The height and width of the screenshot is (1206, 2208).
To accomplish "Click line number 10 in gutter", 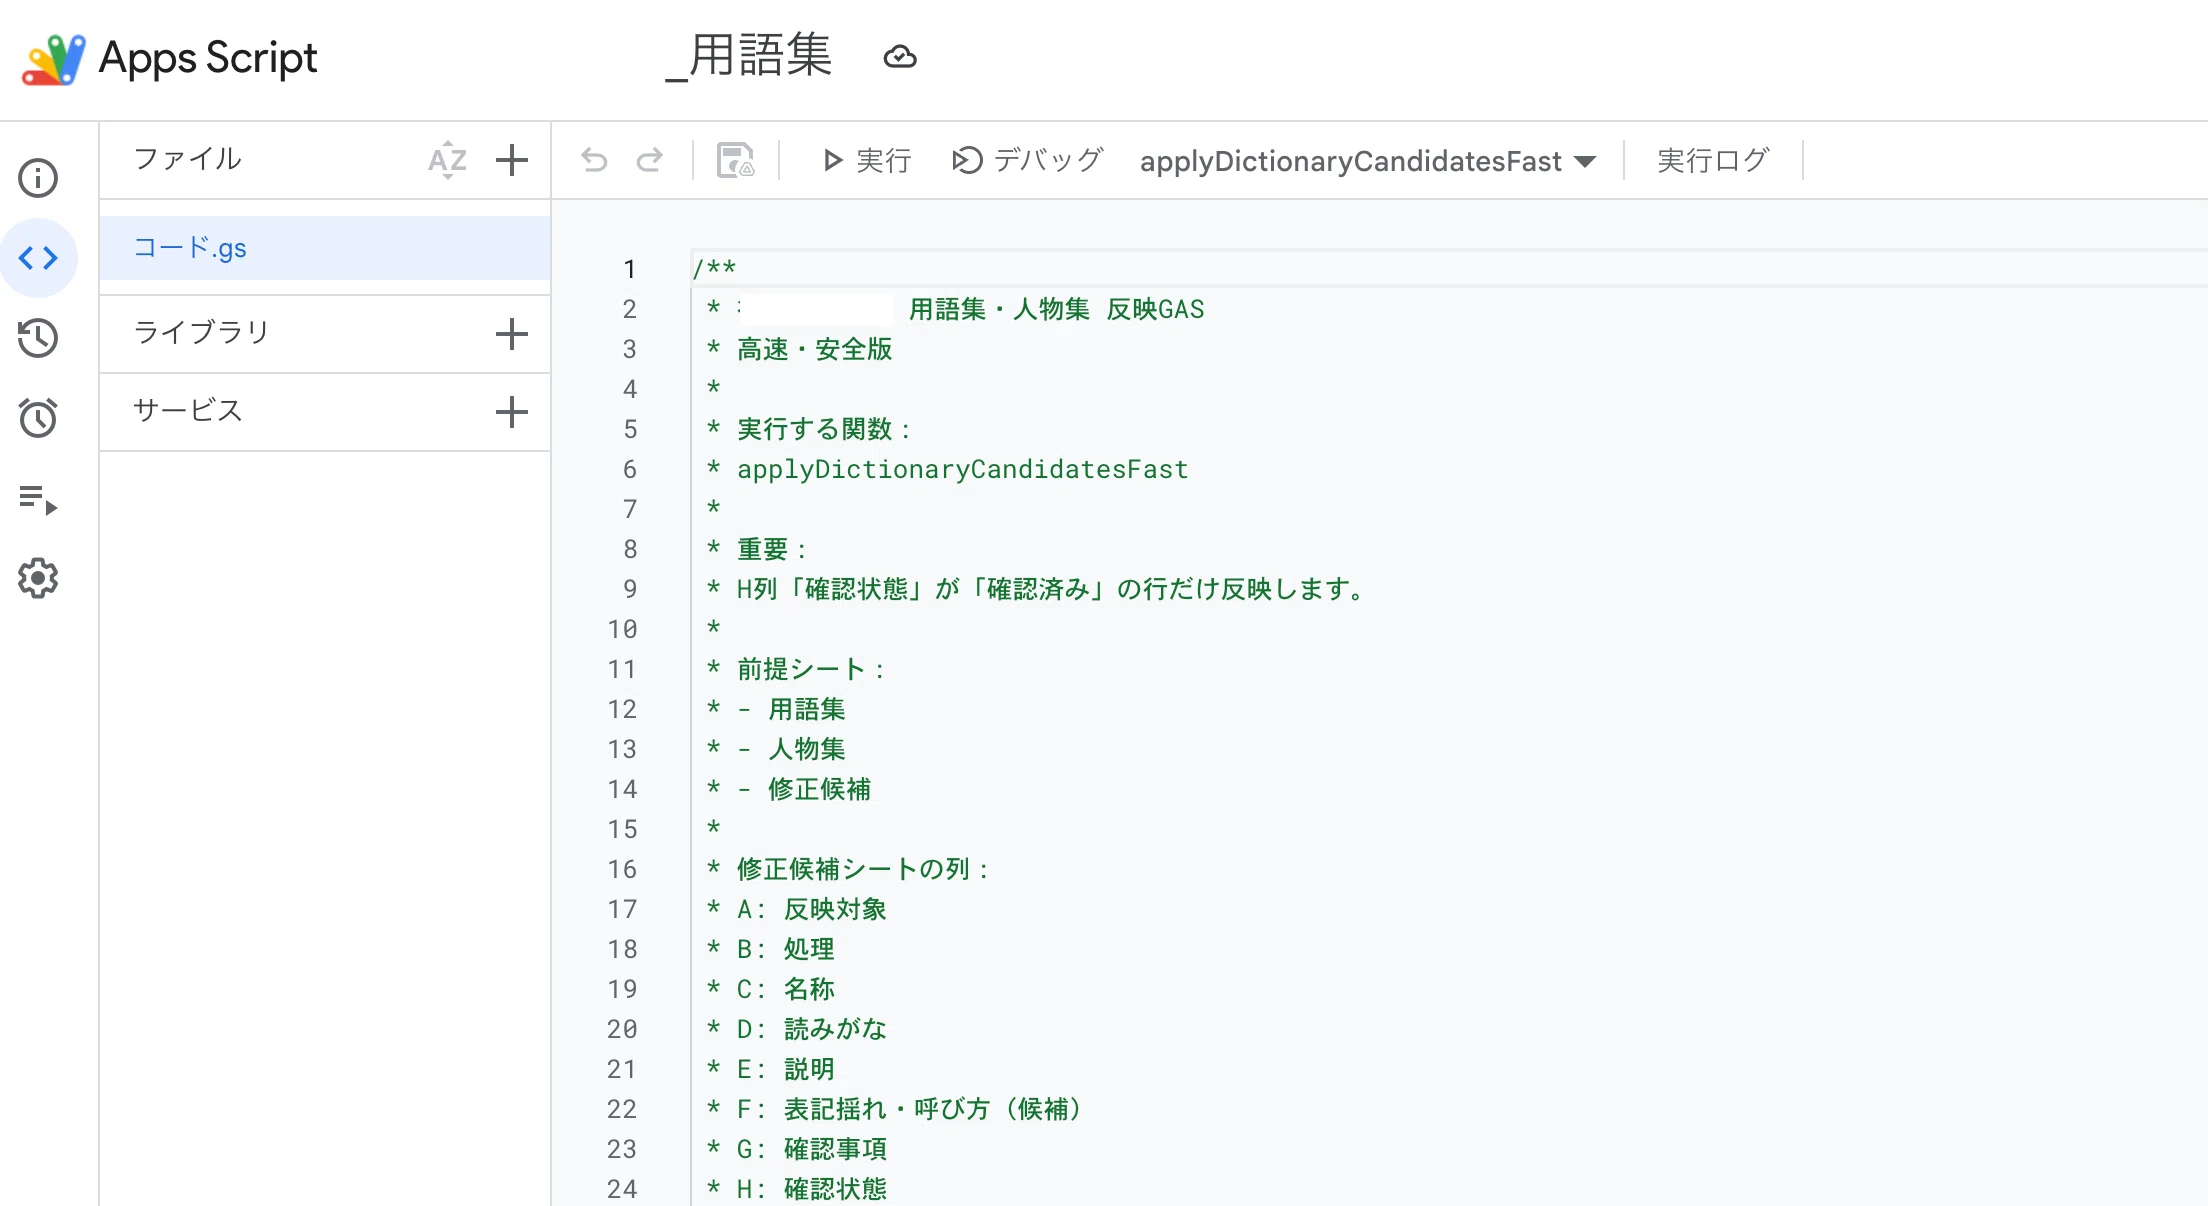I will coord(622,629).
